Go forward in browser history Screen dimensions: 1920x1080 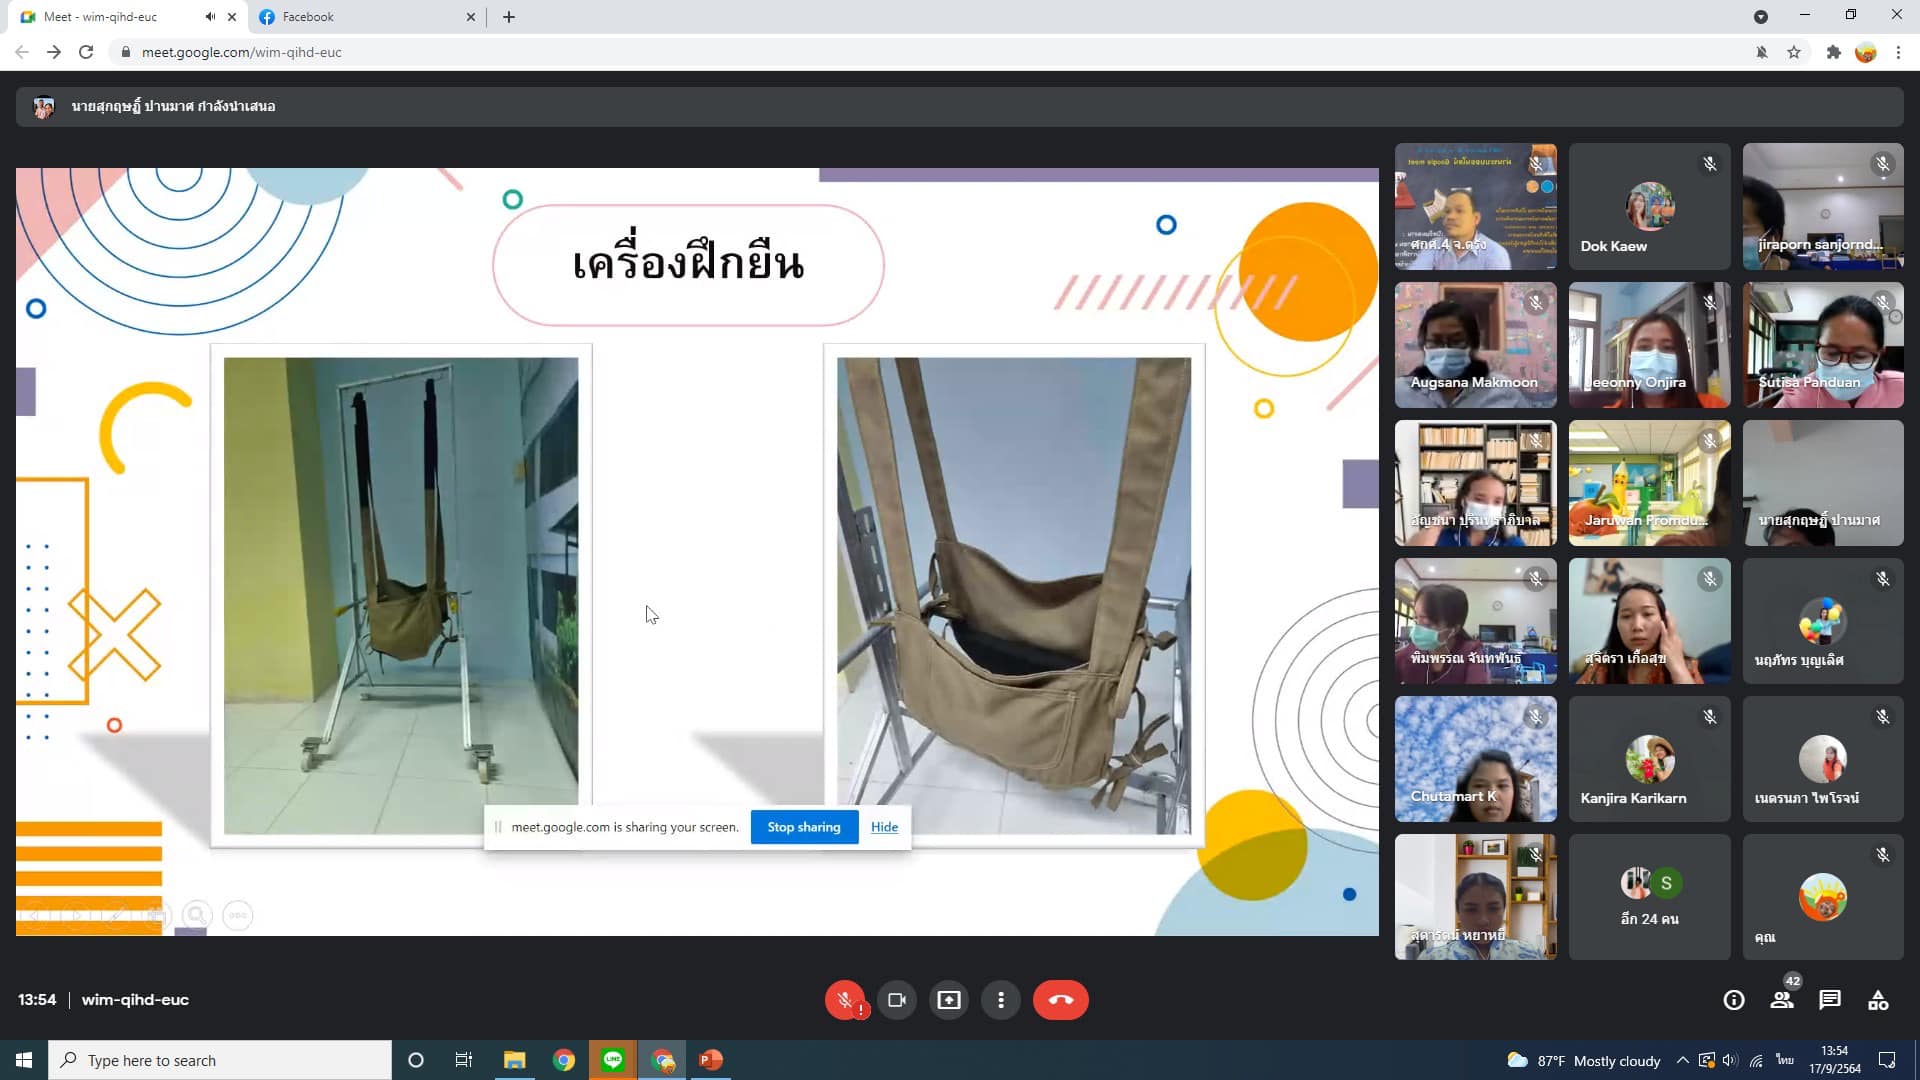click(54, 52)
